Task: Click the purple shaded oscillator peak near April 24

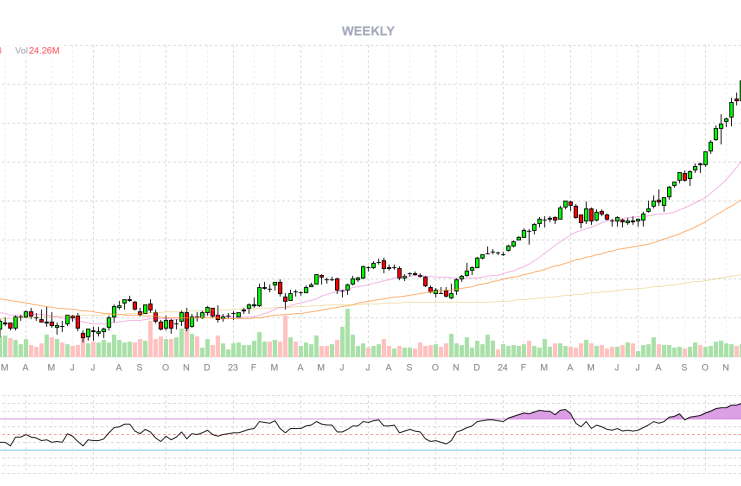Action: (x=560, y=413)
